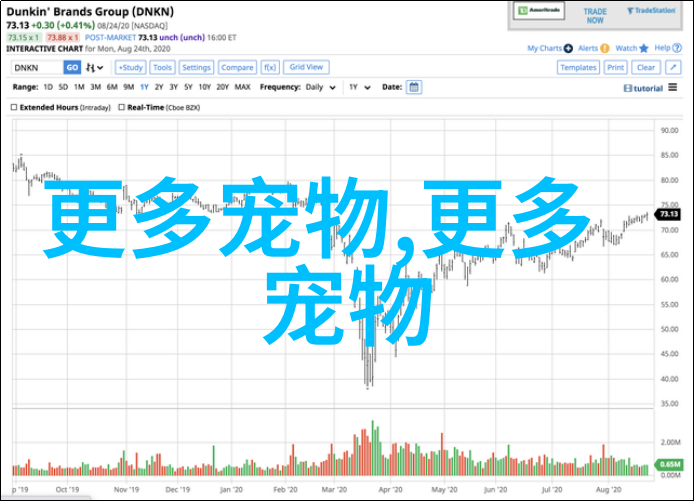The width and height of the screenshot is (695, 502).
Task: Click the tutorial video icon
Action: pos(627,88)
